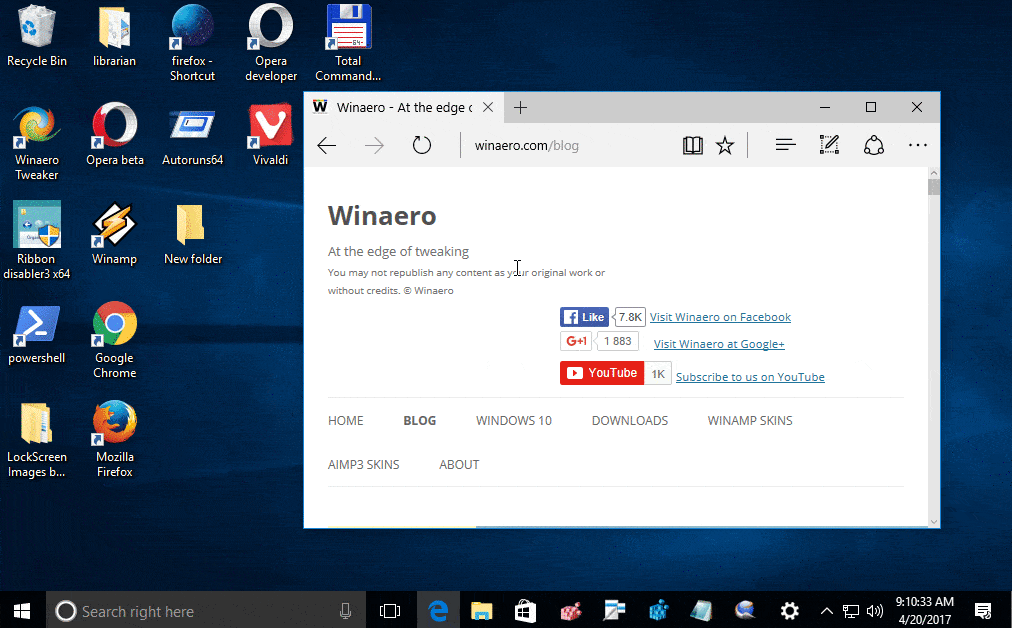Open Edge's More actions ellipsis menu
Screen dimensions: 1012x628
pyautogui.click(x=918, y=145)
